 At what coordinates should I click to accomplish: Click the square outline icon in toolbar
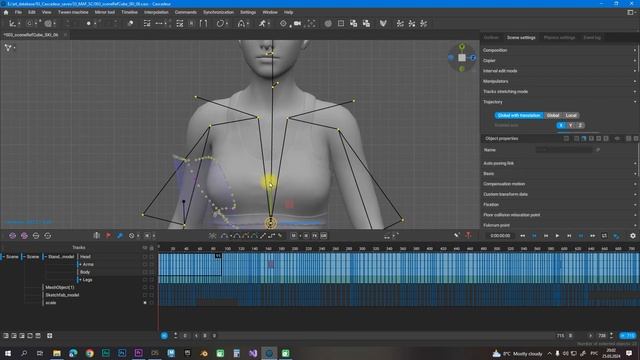tap(341, 24)
